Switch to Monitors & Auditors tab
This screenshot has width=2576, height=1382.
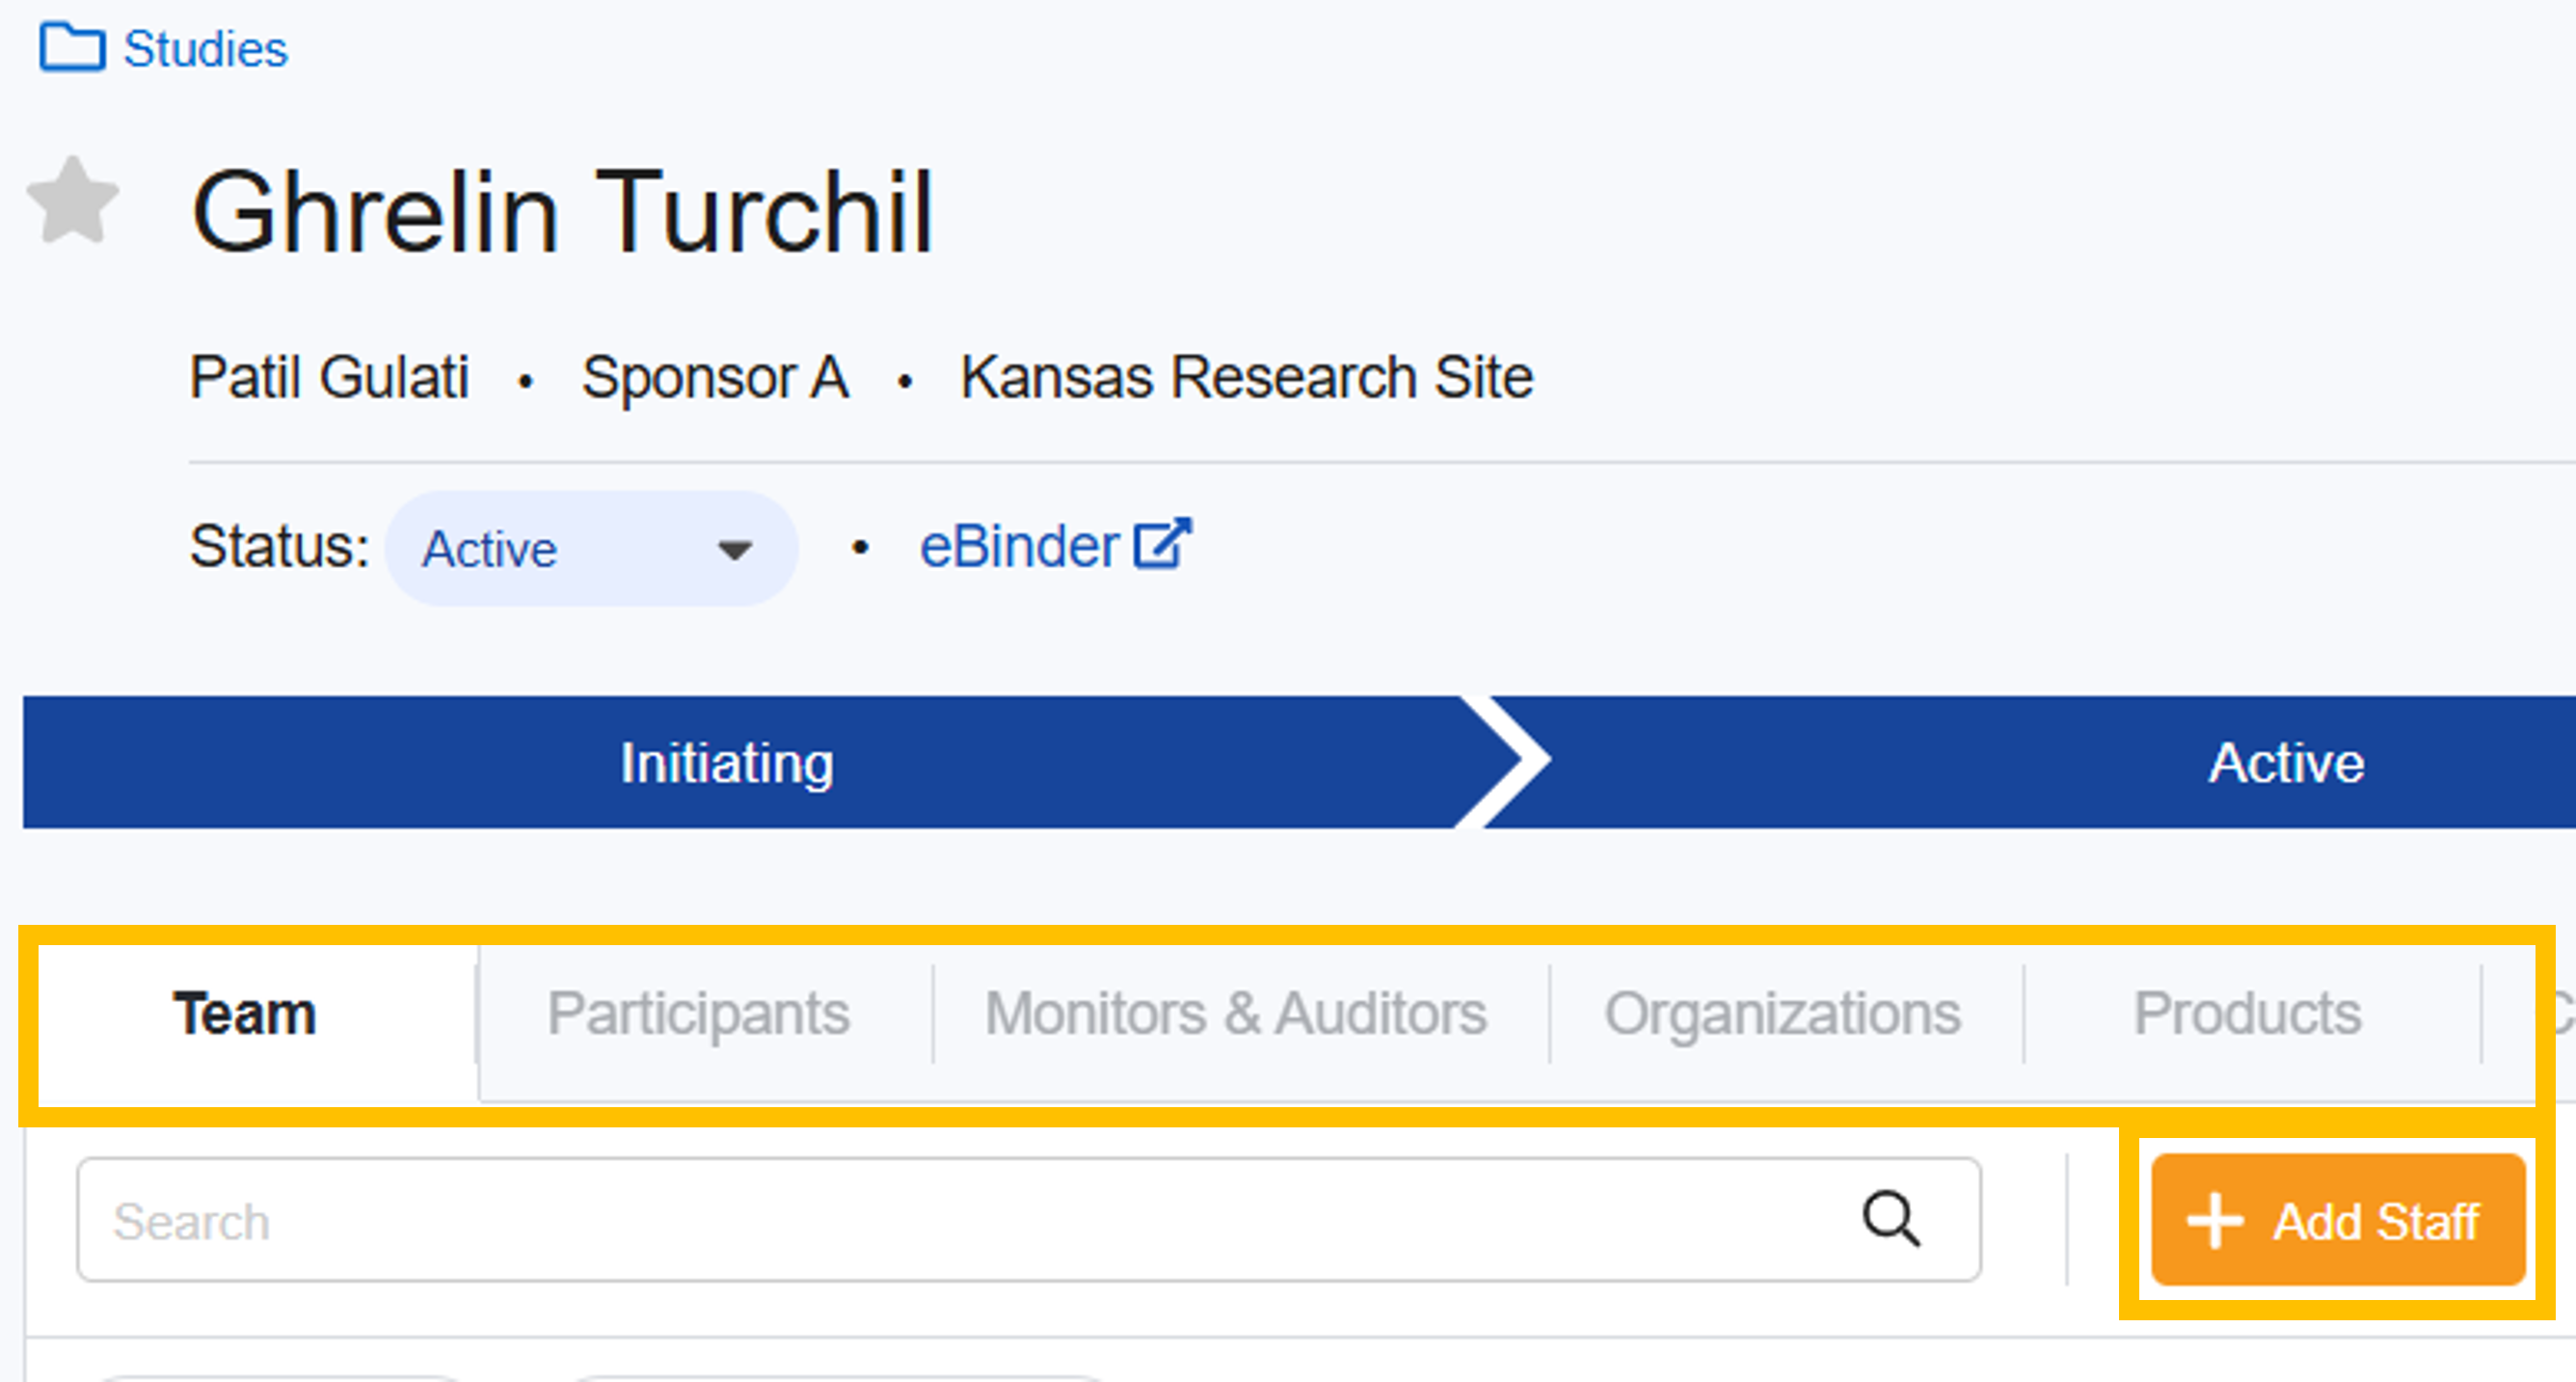1236,1013
